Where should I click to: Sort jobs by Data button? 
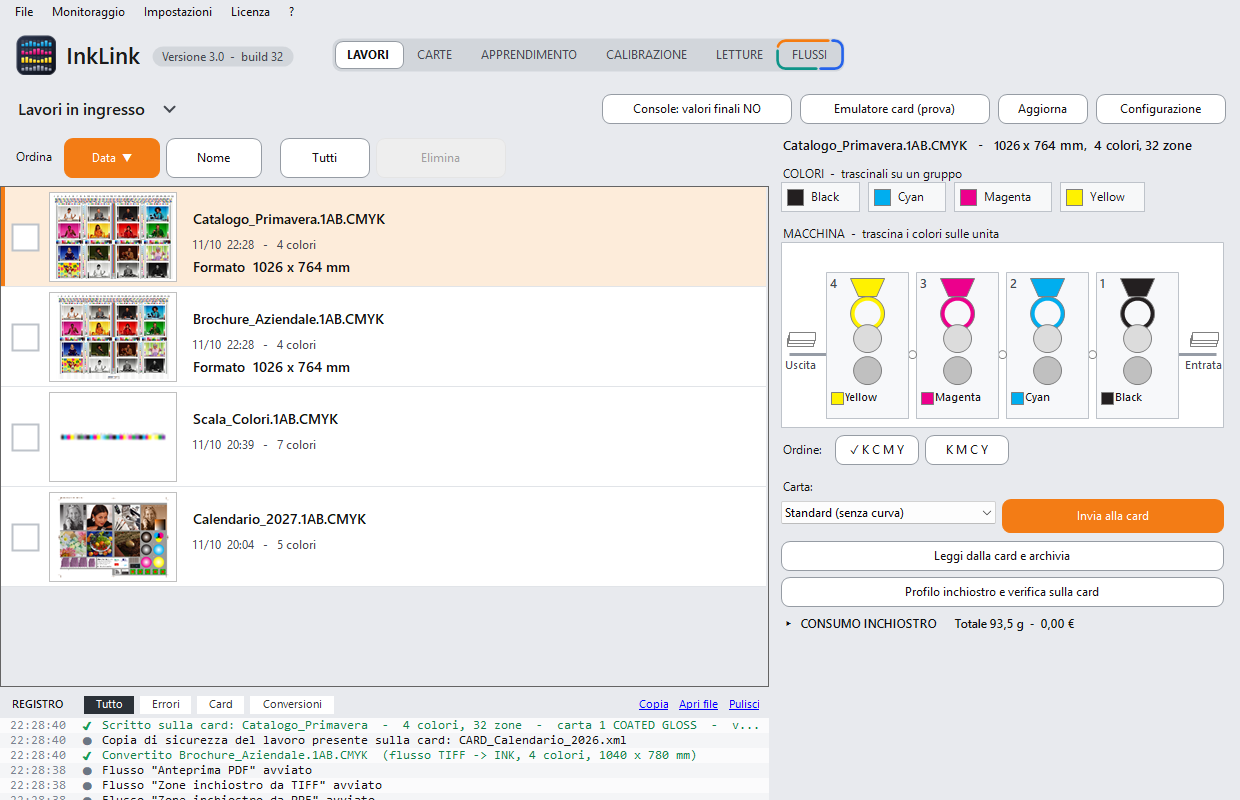click(x=112, y=158)
